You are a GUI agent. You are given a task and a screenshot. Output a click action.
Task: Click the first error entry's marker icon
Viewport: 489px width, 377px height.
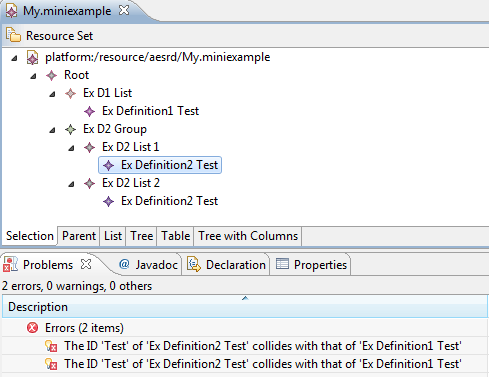pos(51,346)
